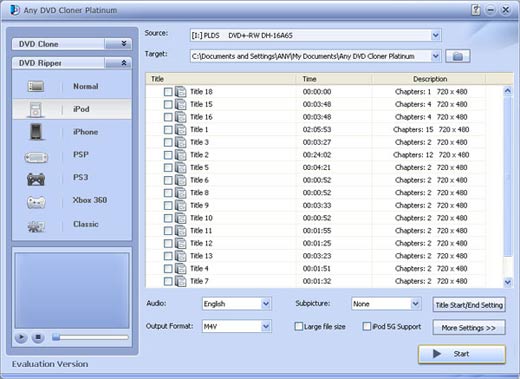This screenshot has height=379, width=520.
Task: Sort list by Time column header
Action: point(334,79)
